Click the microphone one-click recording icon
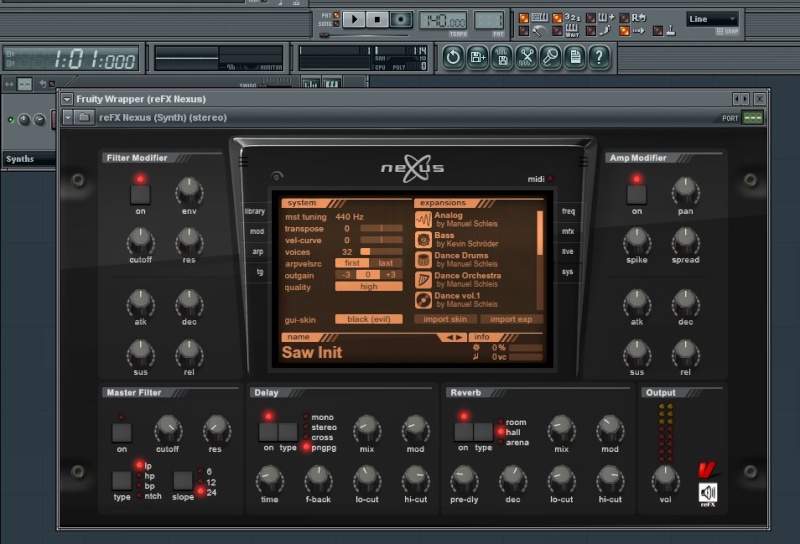 [x=551, y=57]
